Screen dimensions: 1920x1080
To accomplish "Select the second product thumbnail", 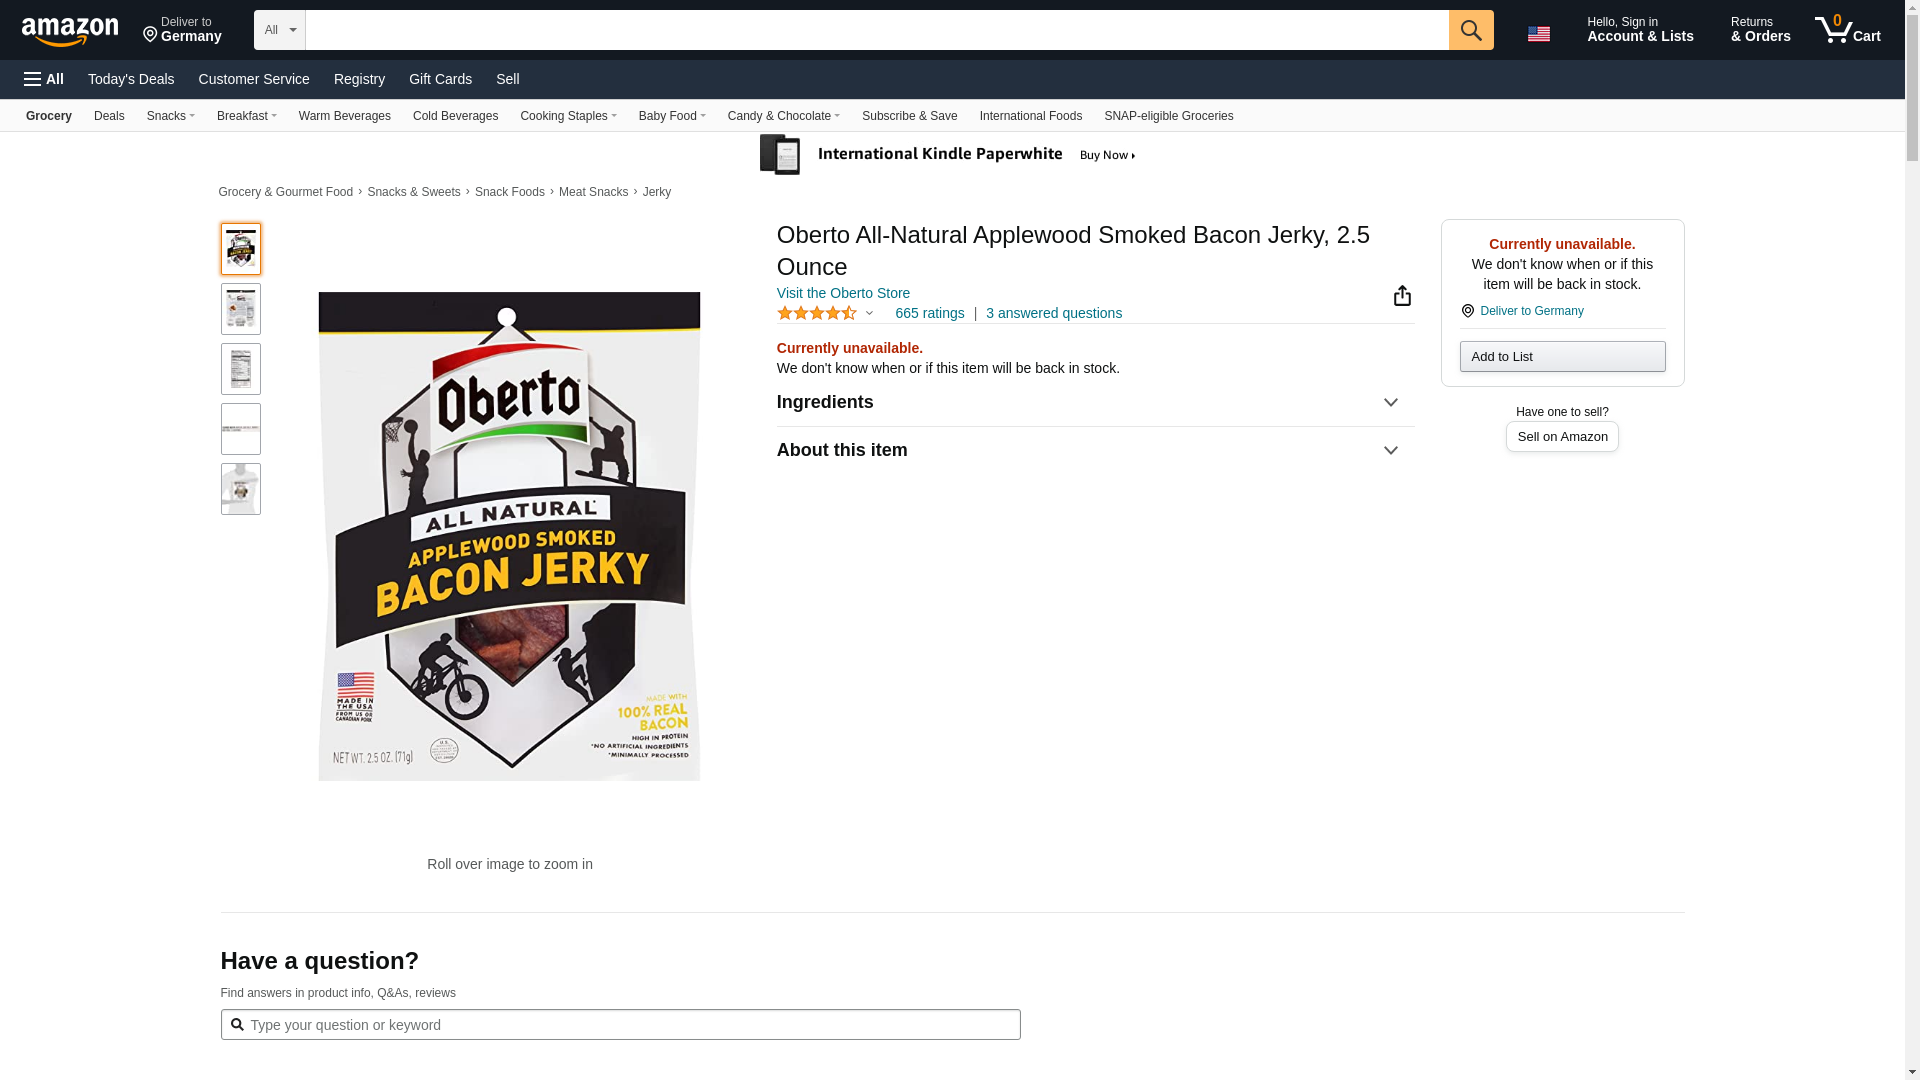I will pos(241,309).
